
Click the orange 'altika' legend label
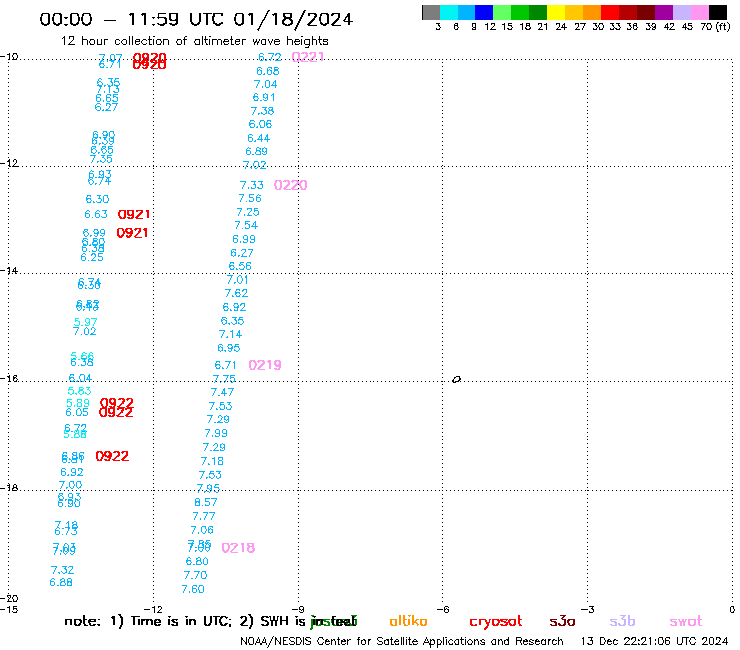pos(408,621)
